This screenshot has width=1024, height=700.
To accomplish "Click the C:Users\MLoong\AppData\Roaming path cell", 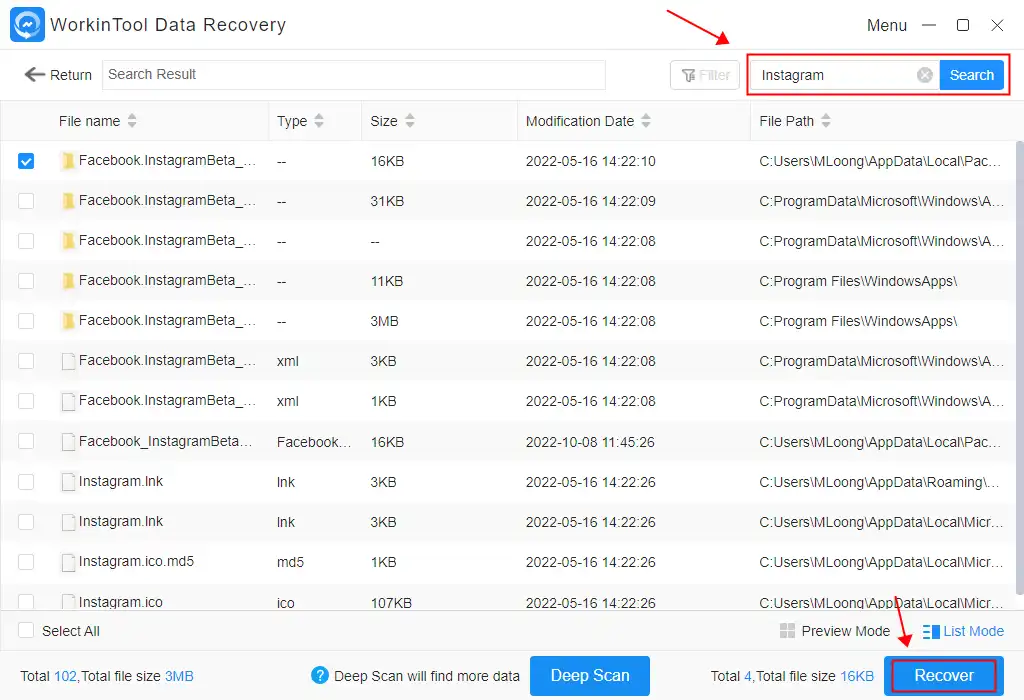I will (879, 483).
